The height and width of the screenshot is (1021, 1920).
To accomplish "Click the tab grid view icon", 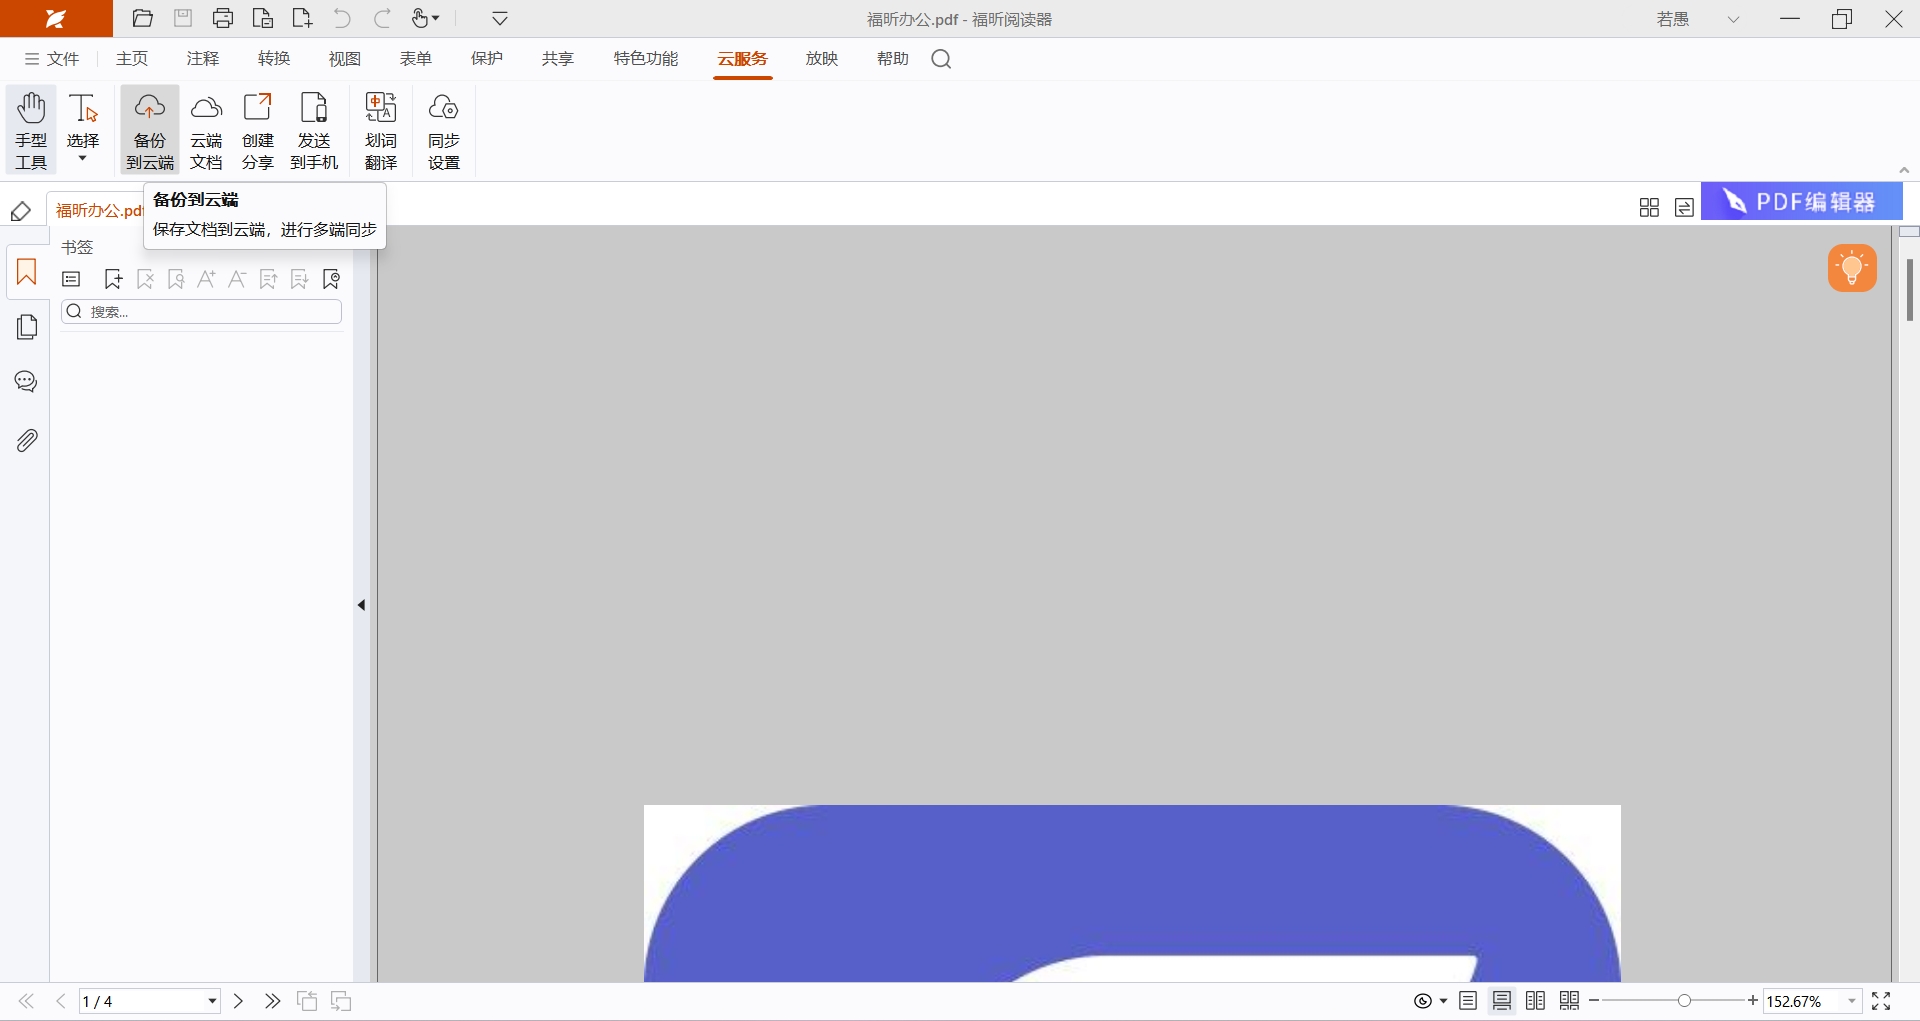I will (1650, 207).
